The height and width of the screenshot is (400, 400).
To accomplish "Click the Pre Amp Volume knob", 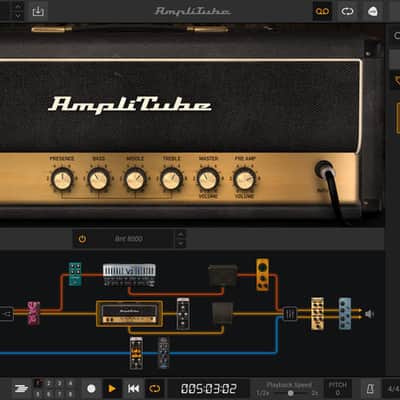I will coord(244,179).
